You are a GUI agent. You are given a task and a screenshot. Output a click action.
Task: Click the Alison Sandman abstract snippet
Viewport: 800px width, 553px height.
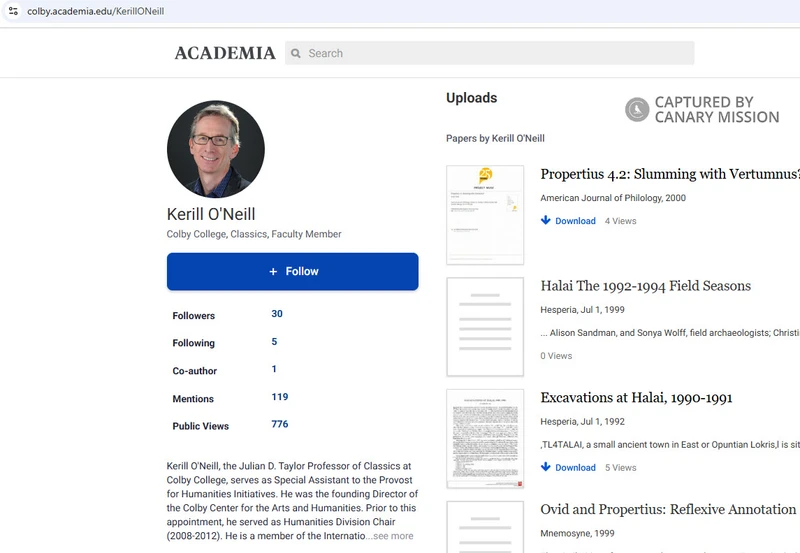coord(670,333)
